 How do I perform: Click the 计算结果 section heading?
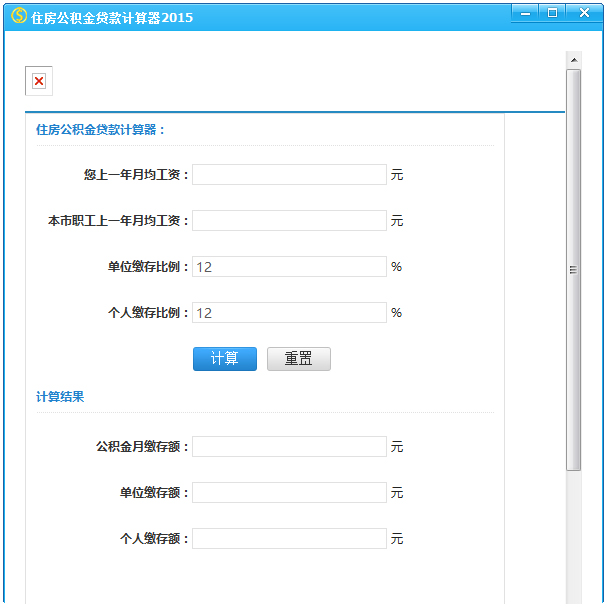point(60,397)
